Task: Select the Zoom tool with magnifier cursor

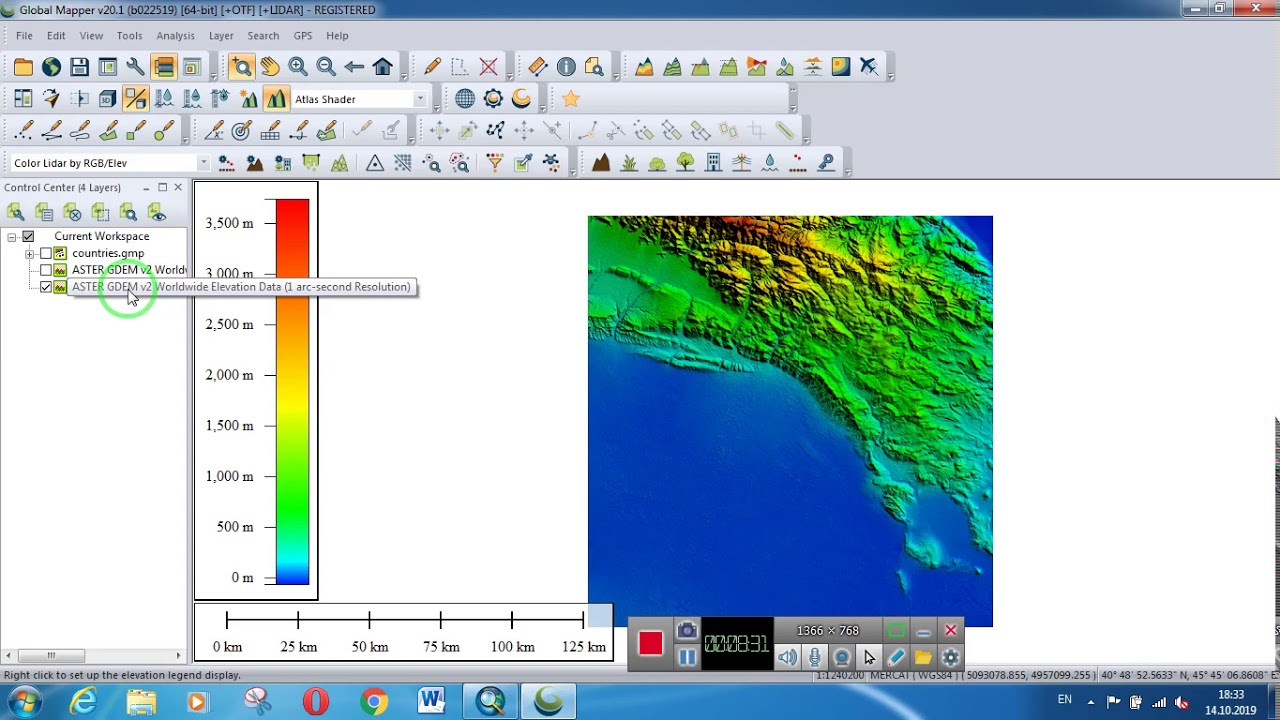Action: point(241,67)
